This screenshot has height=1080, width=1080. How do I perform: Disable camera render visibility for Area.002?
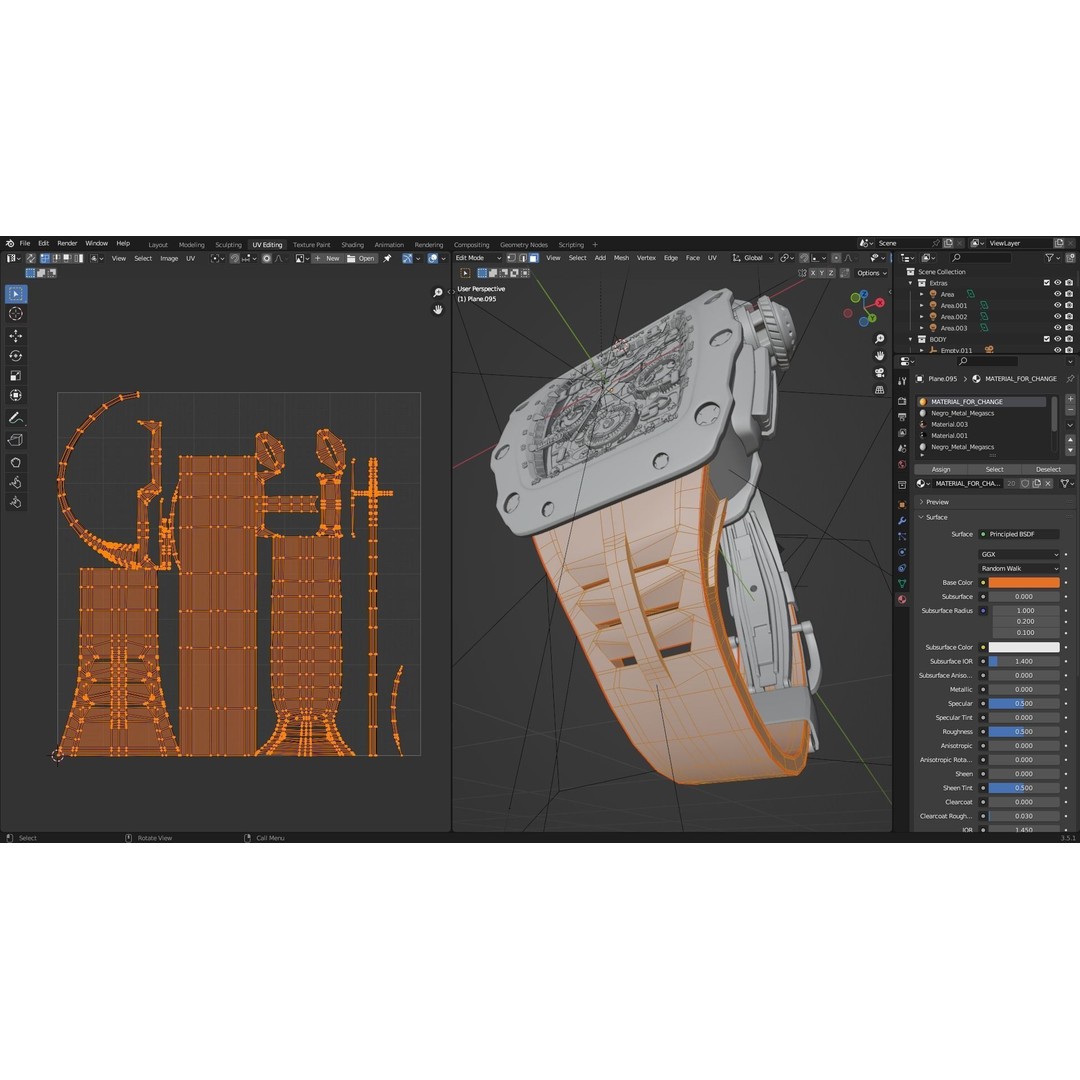[x=1069, y=317]
